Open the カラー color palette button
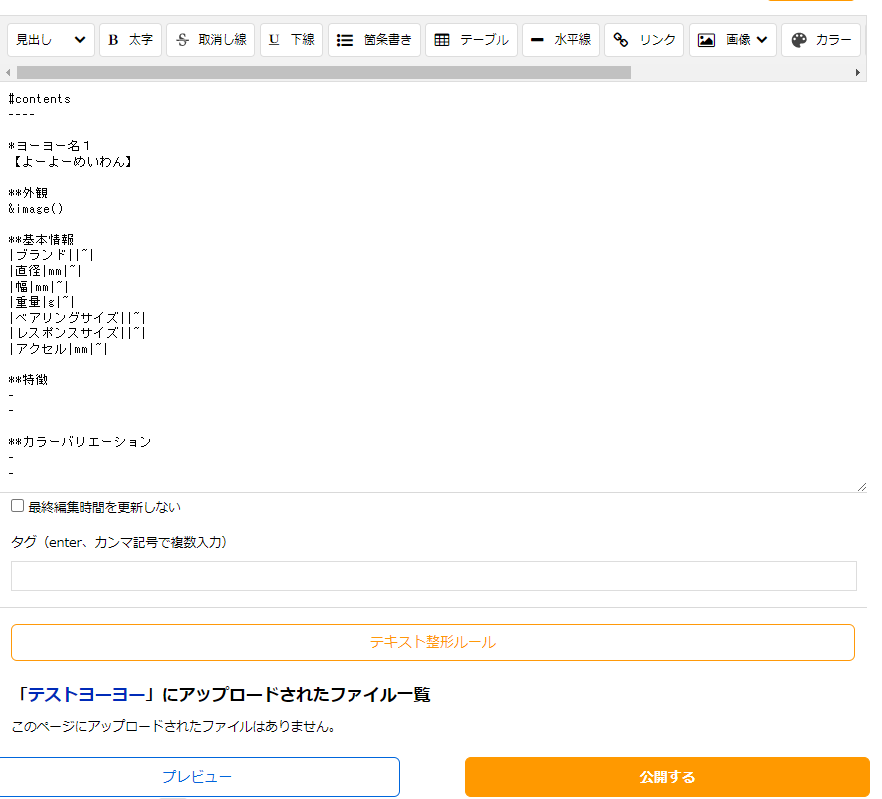The width and height of the screenshot is (882, 799). point(821,40)
